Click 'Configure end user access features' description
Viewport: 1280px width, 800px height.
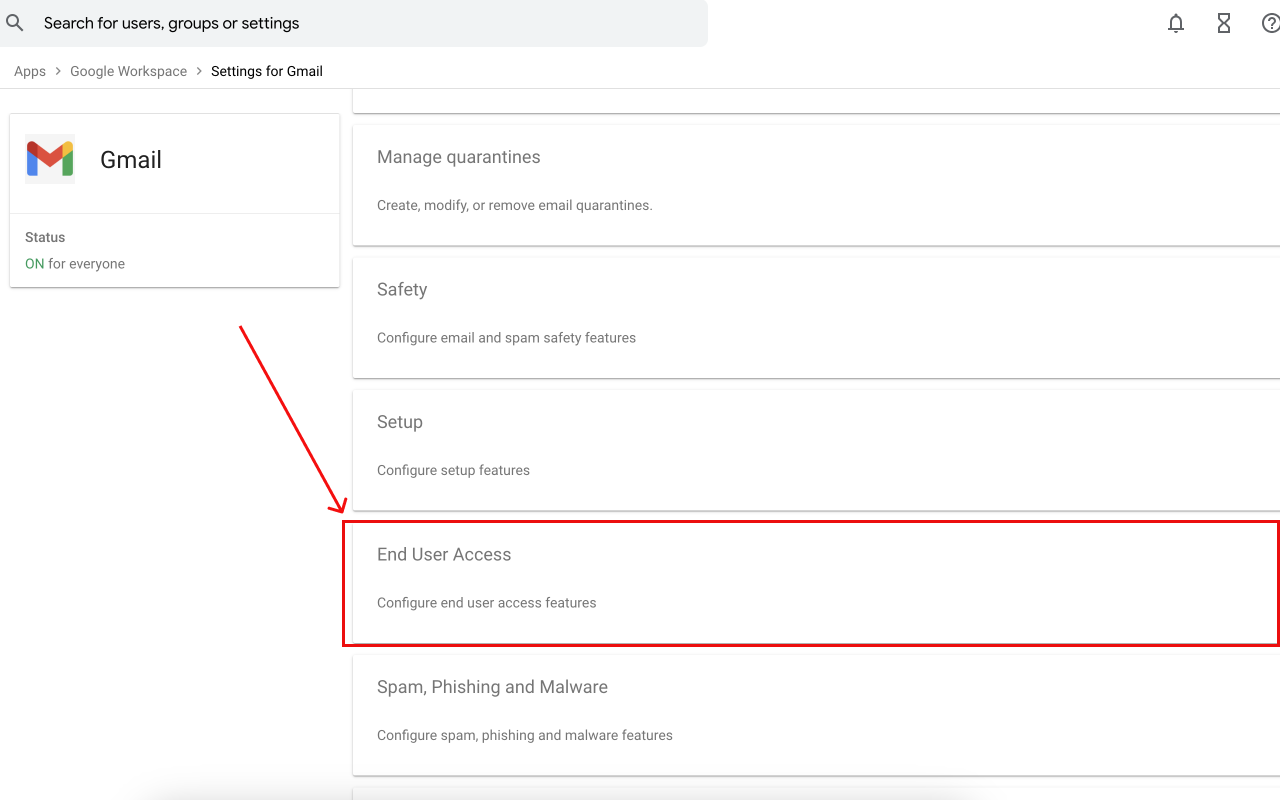click(x=486, y=603)
